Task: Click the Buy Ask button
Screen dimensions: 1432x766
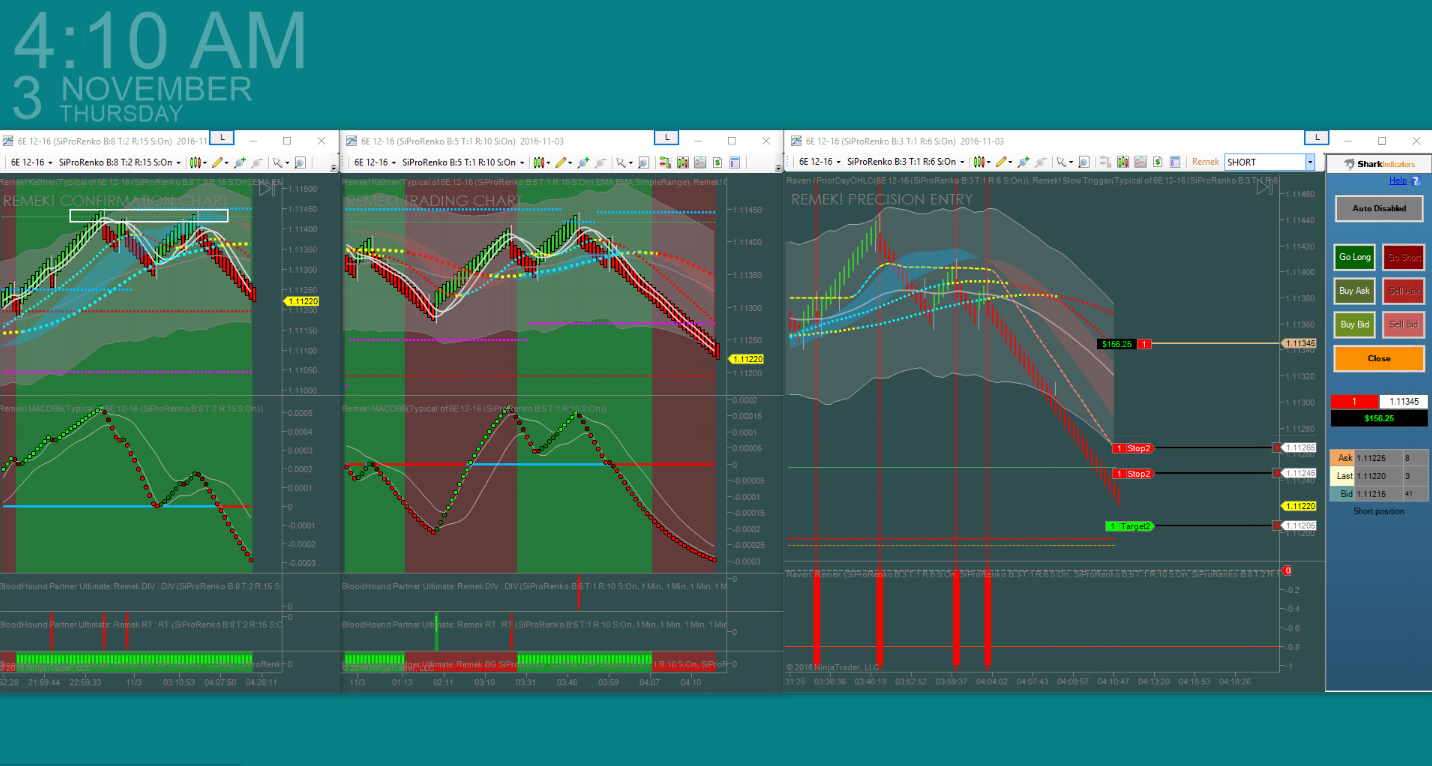Action: pos(1354,291)
